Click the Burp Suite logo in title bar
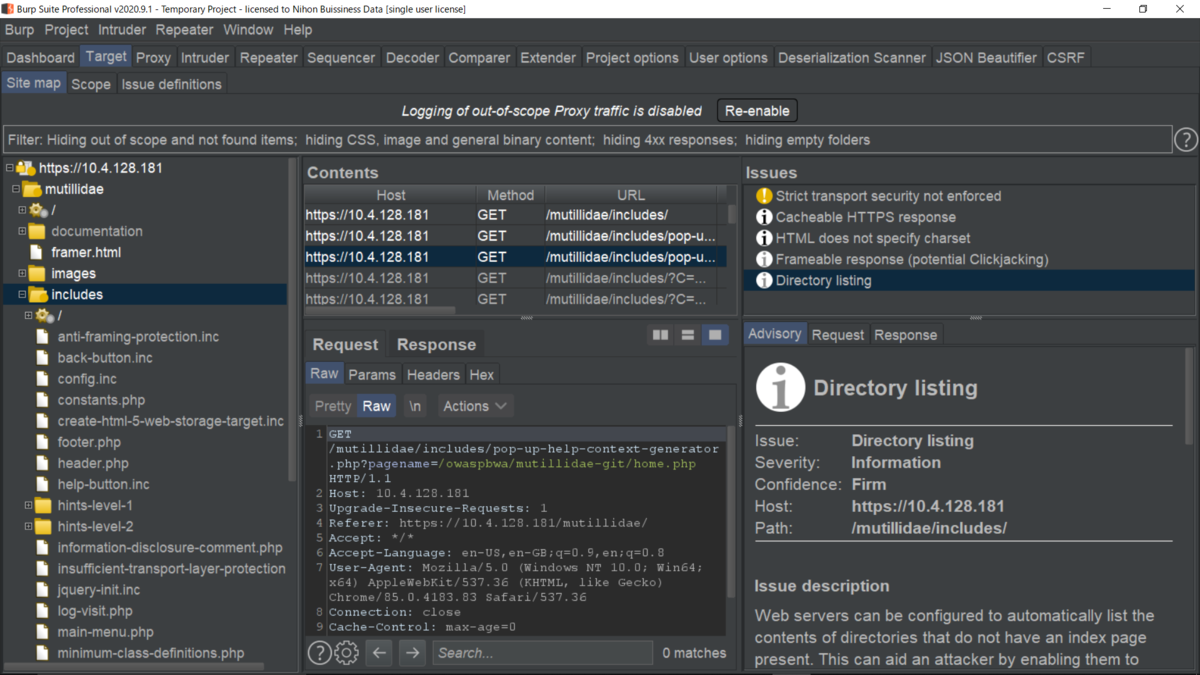Image resolution: width=1200 pixels, height=675 pixels. tap(8, 9)
